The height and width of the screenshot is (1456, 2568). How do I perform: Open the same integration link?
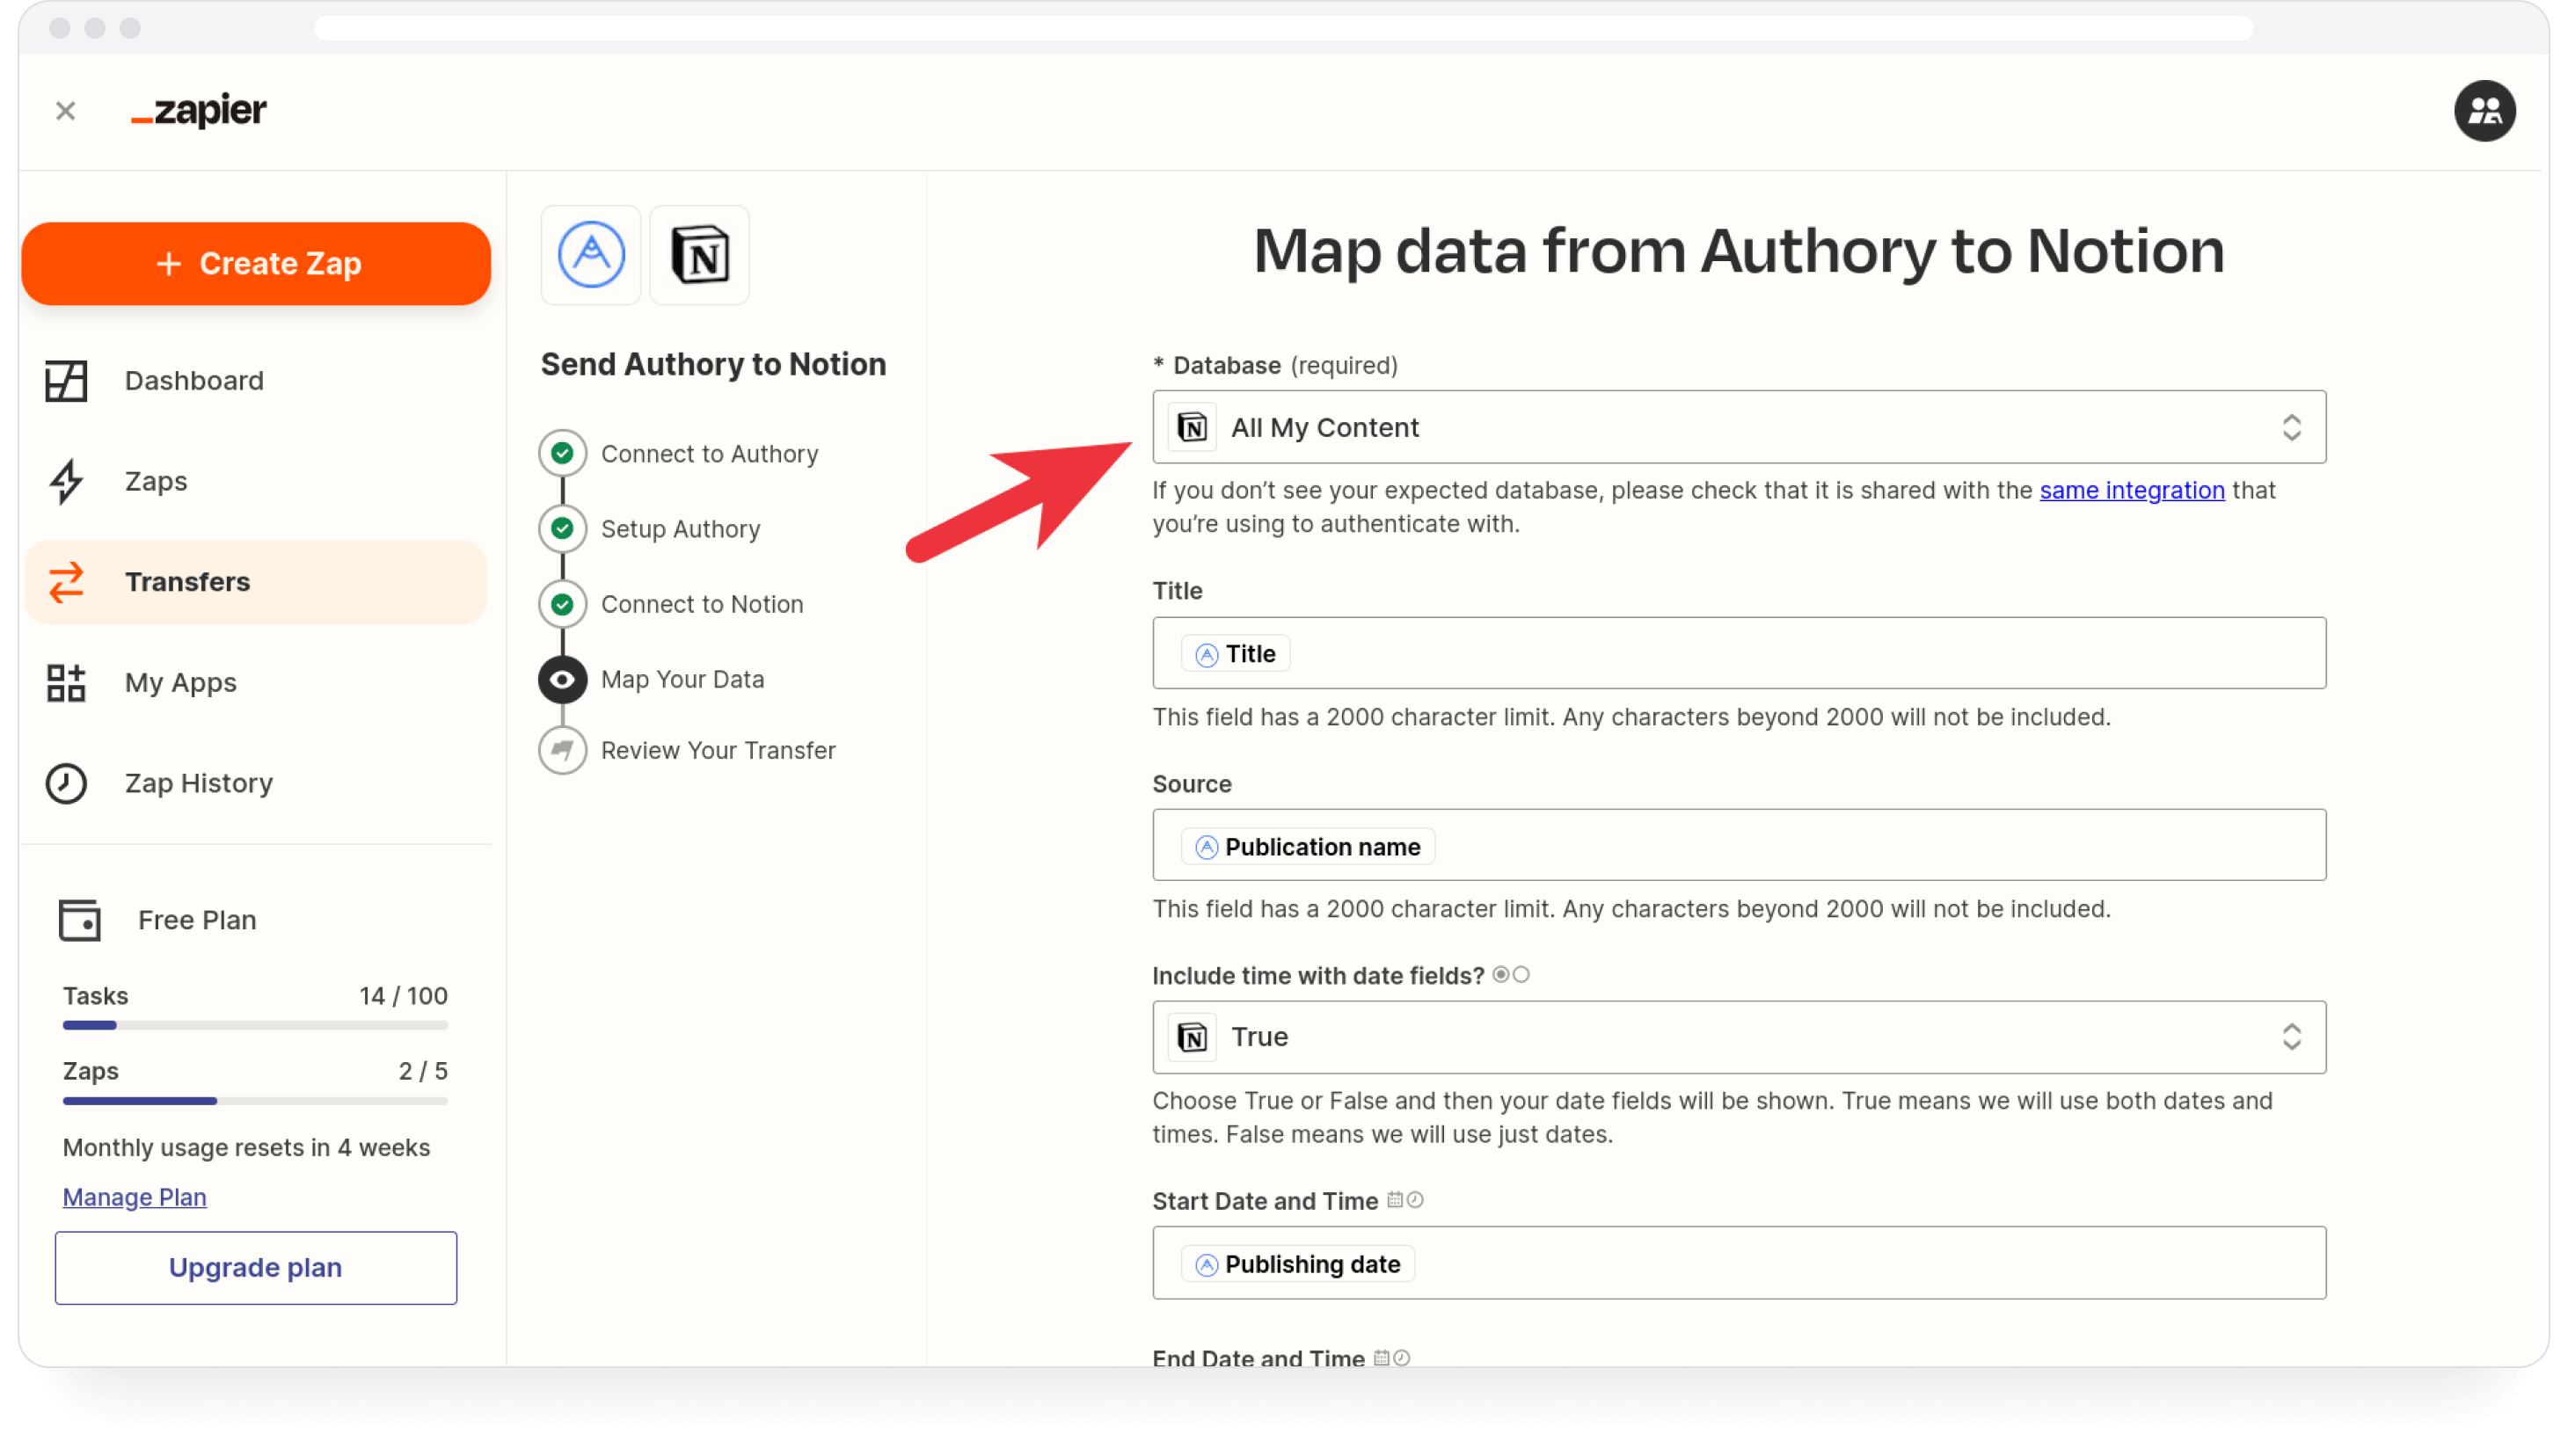coord(2132,491)
